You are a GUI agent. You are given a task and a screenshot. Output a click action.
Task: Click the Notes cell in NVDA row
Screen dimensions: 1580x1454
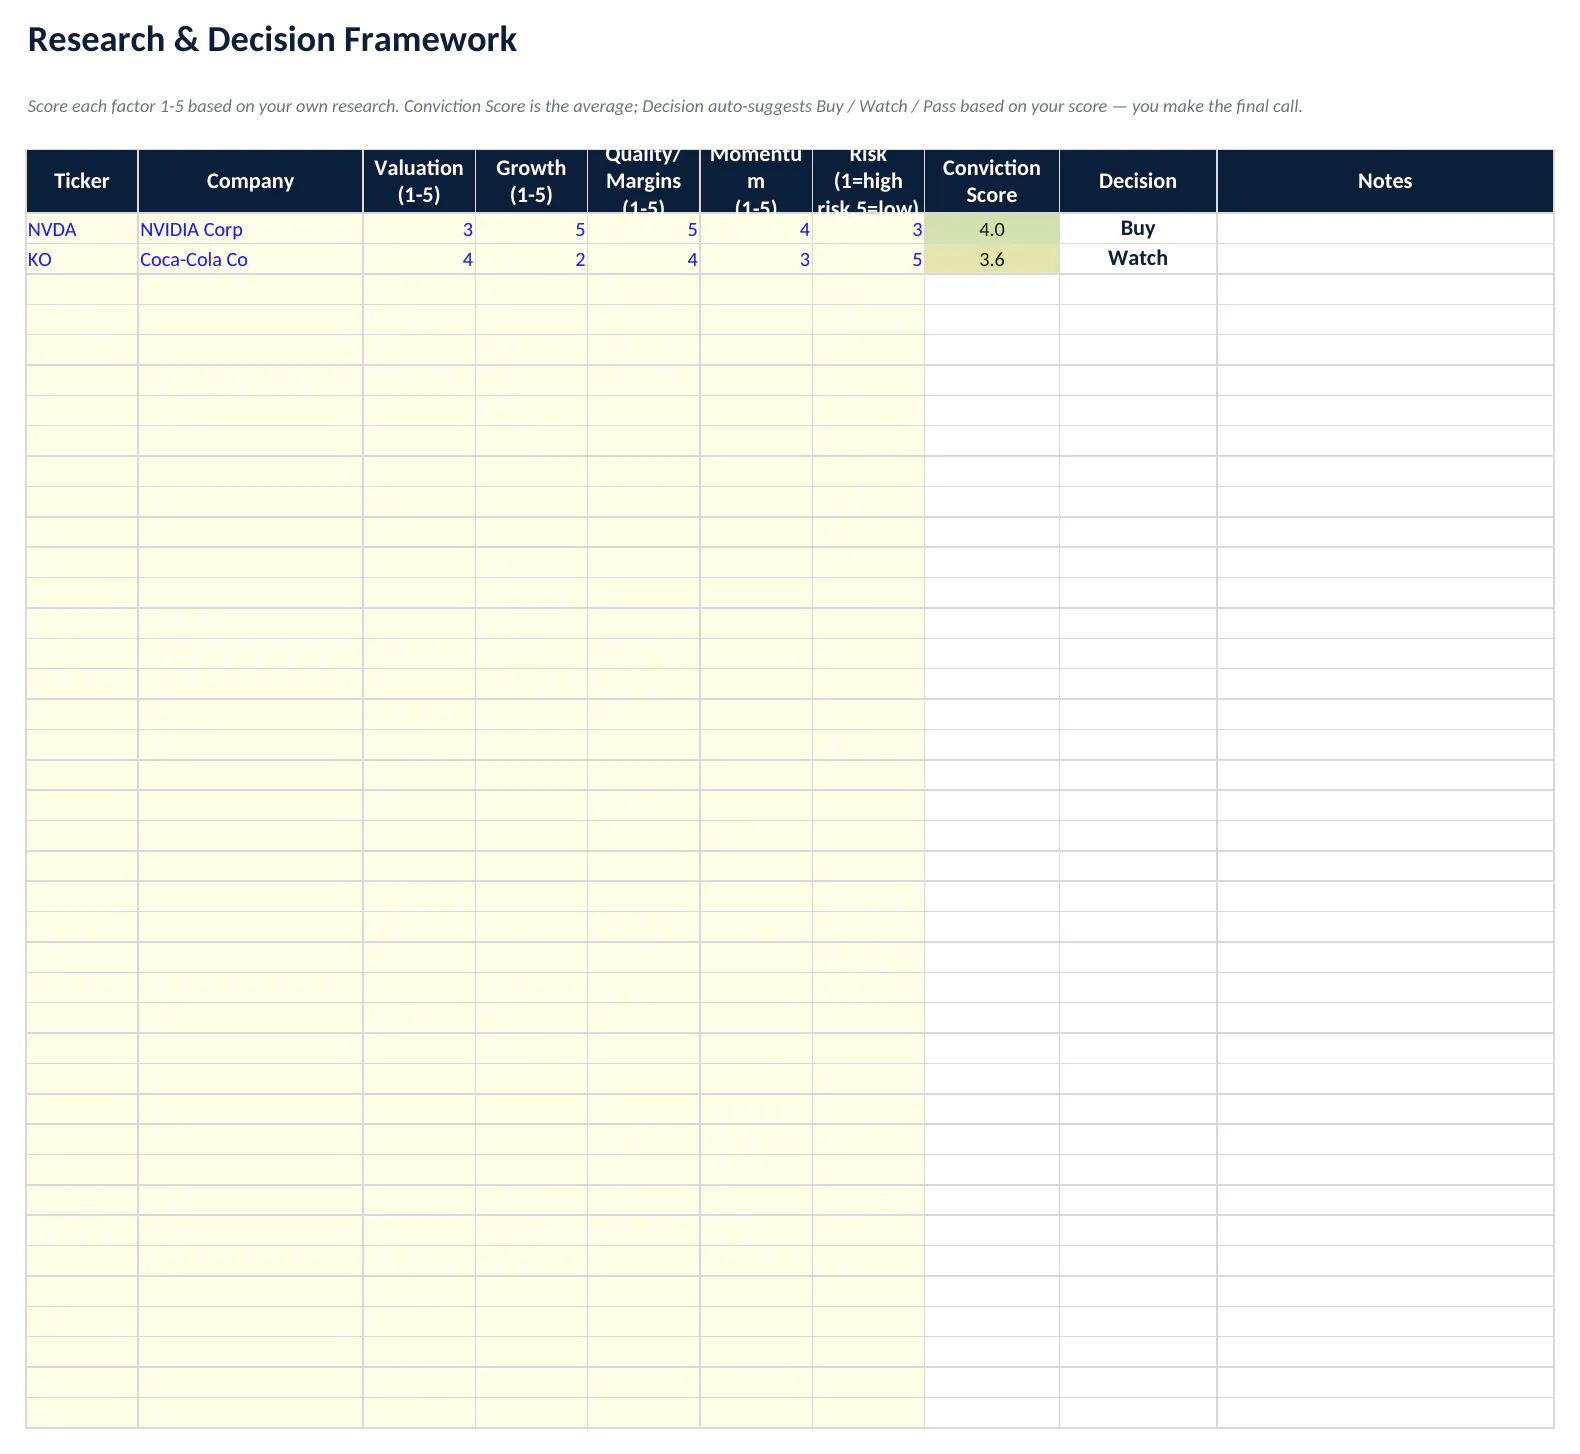(1385, 229)
